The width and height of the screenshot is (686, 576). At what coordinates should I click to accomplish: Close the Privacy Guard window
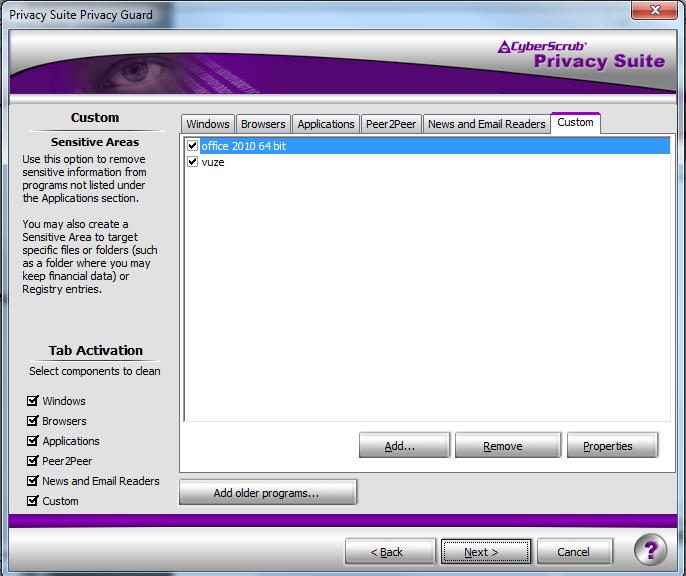(654, 10)
